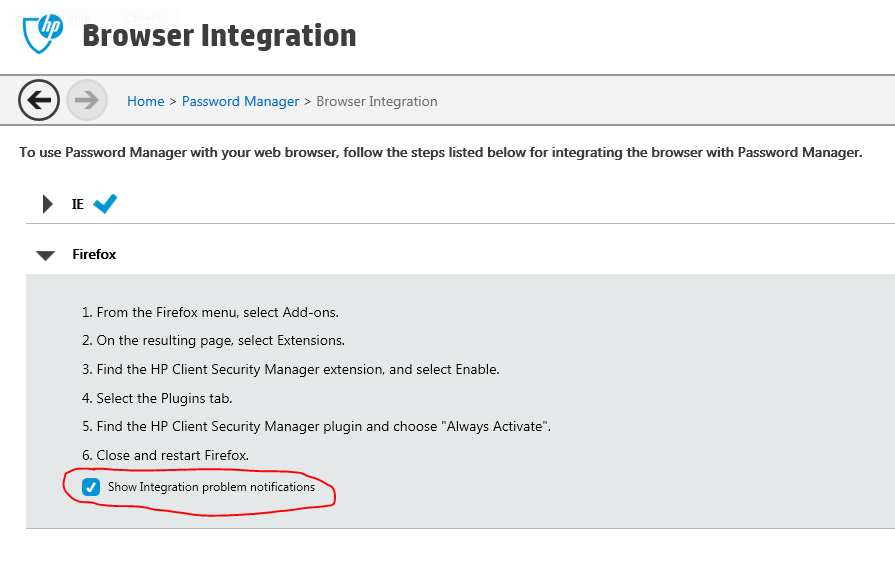Click the HP shield logo
Viewport: 895px width, 567px height.
click(x=43, y=34)
